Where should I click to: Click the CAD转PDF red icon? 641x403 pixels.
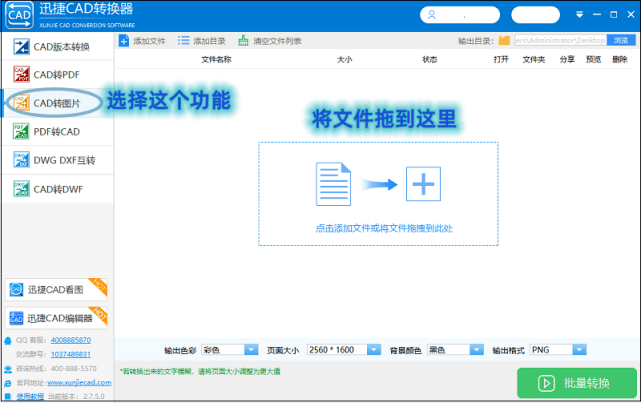tap(21, 74)
